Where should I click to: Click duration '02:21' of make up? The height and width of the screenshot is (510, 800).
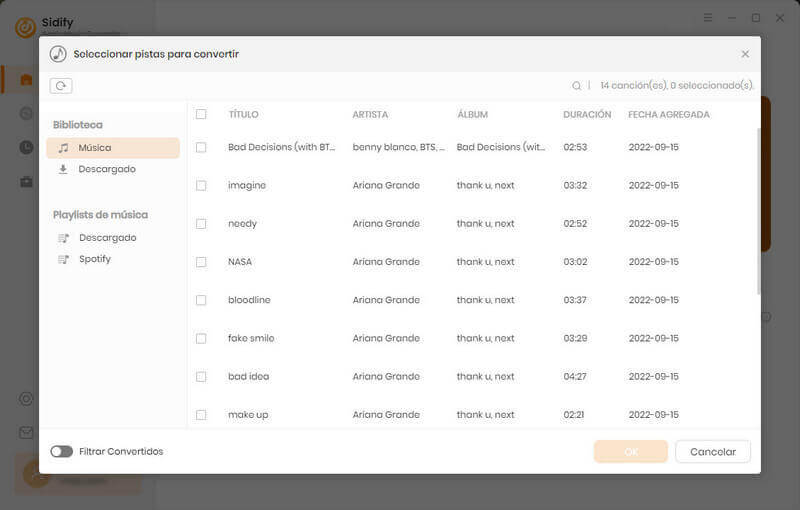tap(573, 415)
